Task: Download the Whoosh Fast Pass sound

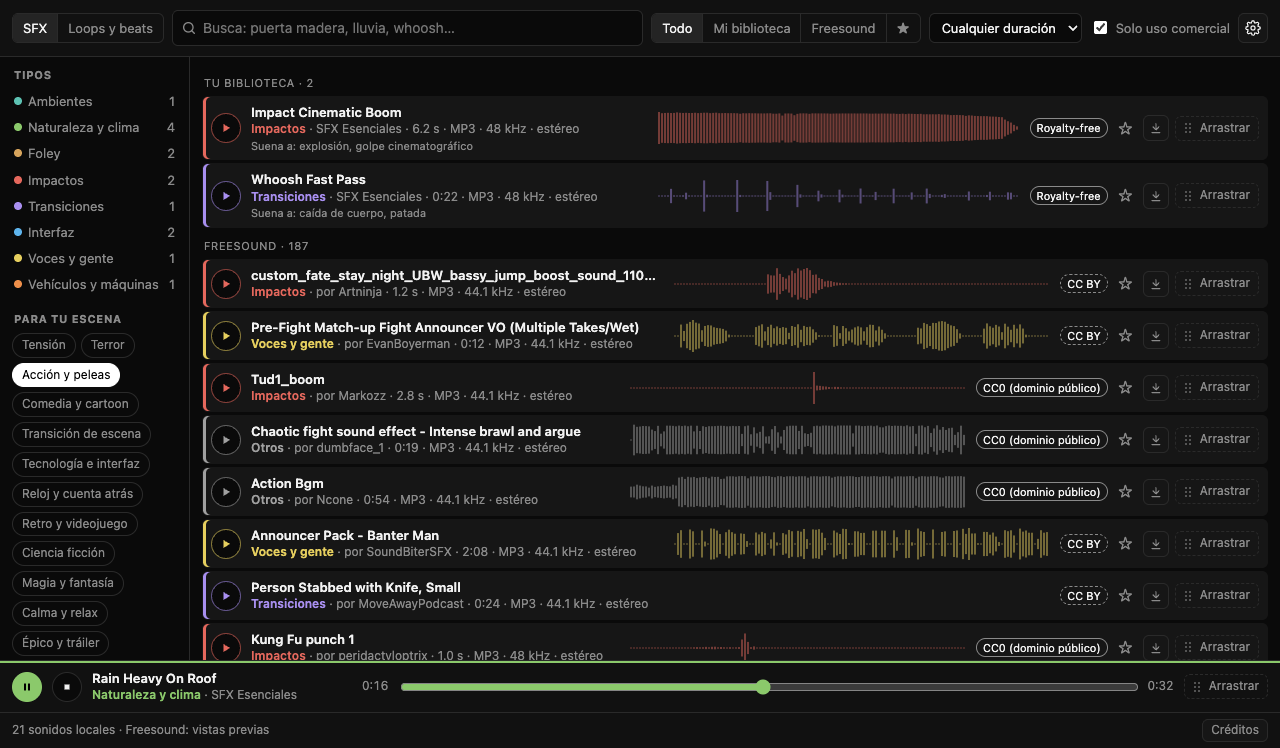Action: click(x=1156, y=195)
